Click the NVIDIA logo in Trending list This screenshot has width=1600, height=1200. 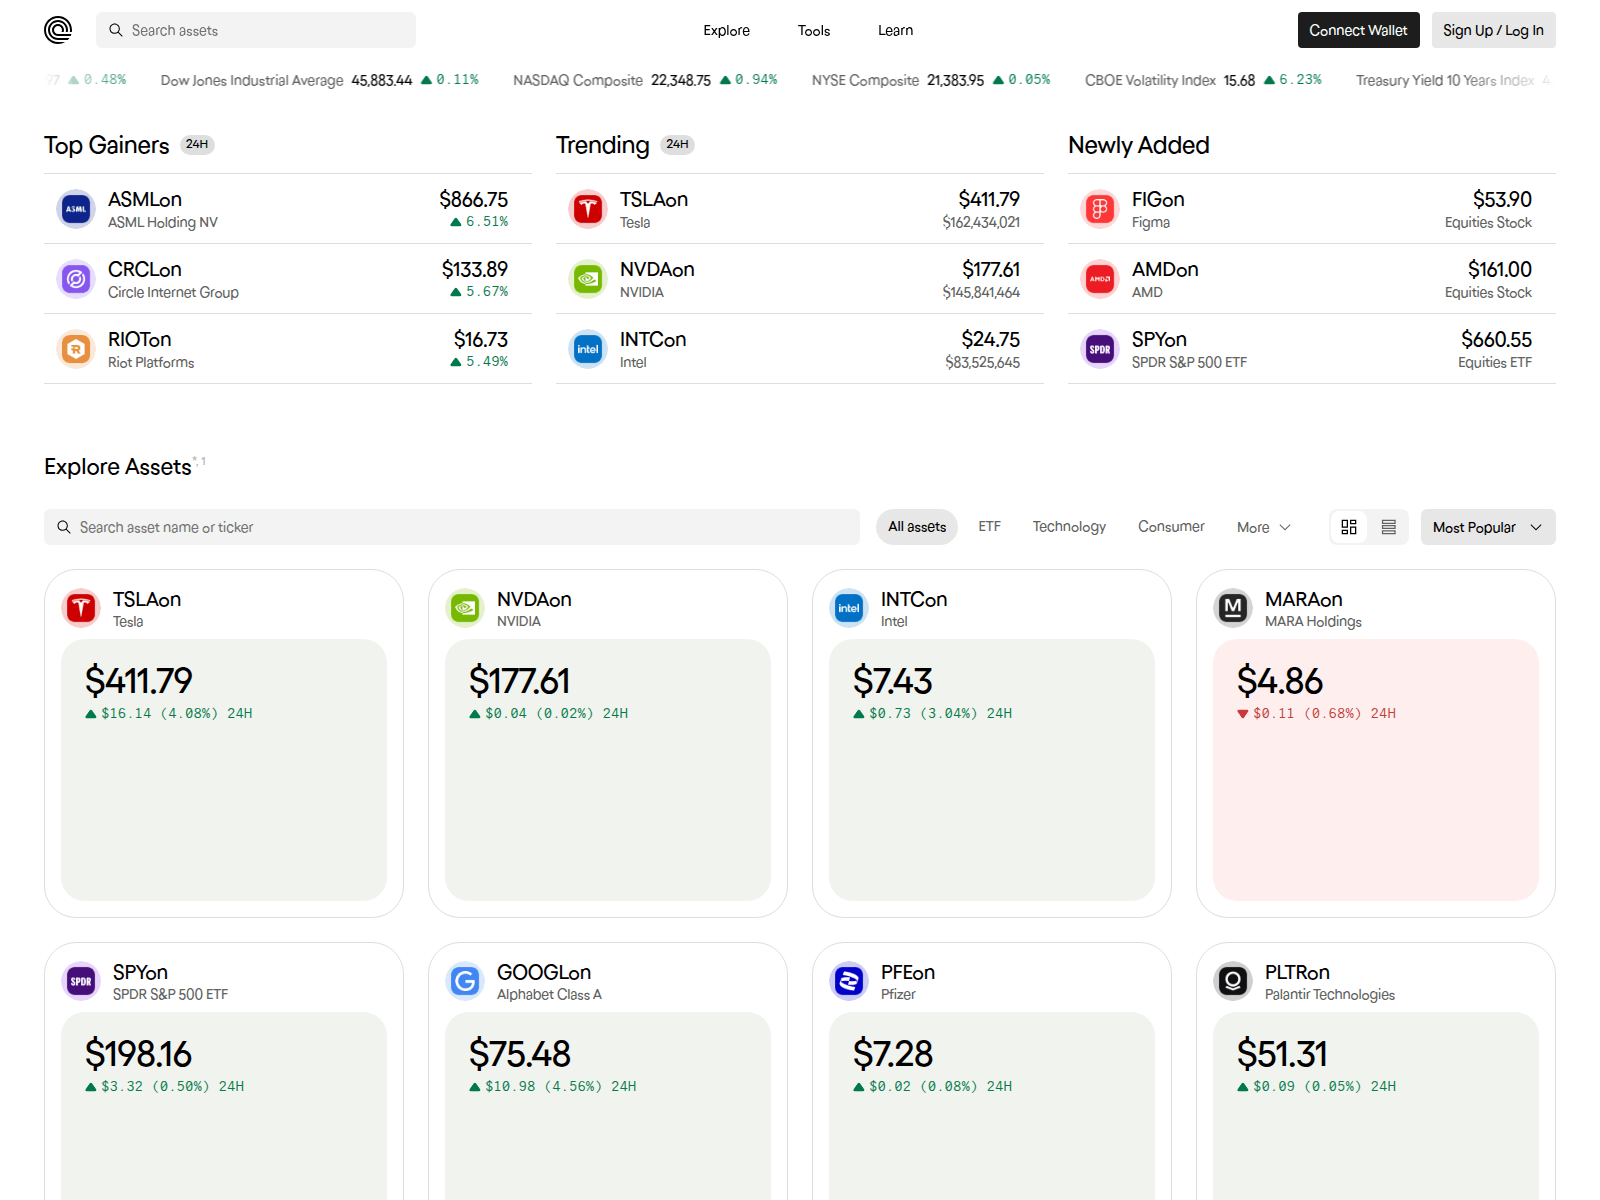[588, 279]
